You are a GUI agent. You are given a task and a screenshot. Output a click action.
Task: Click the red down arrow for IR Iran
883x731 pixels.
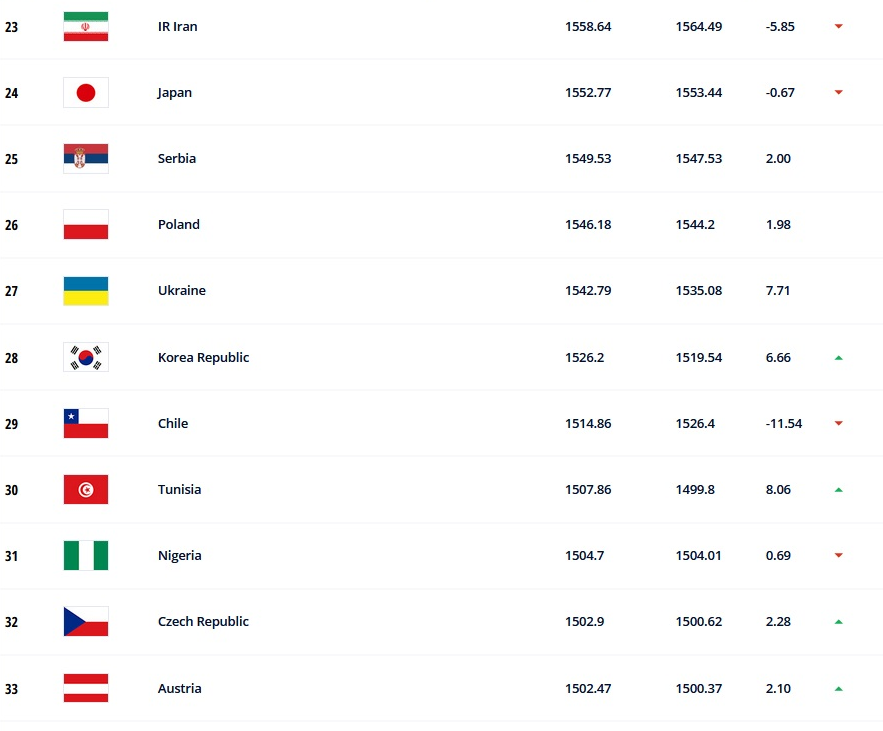tap(838, 27)
